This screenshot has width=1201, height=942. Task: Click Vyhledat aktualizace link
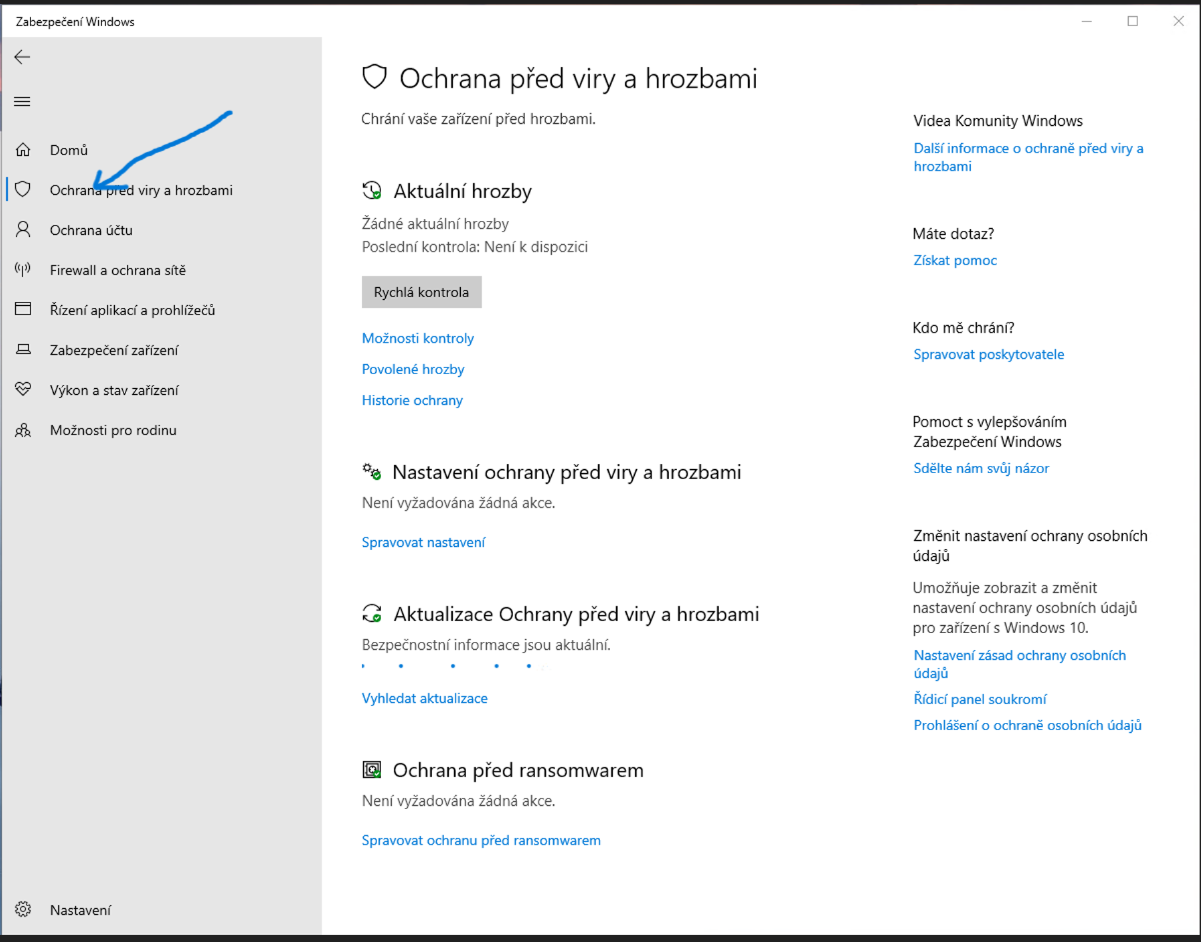(424, 698)
